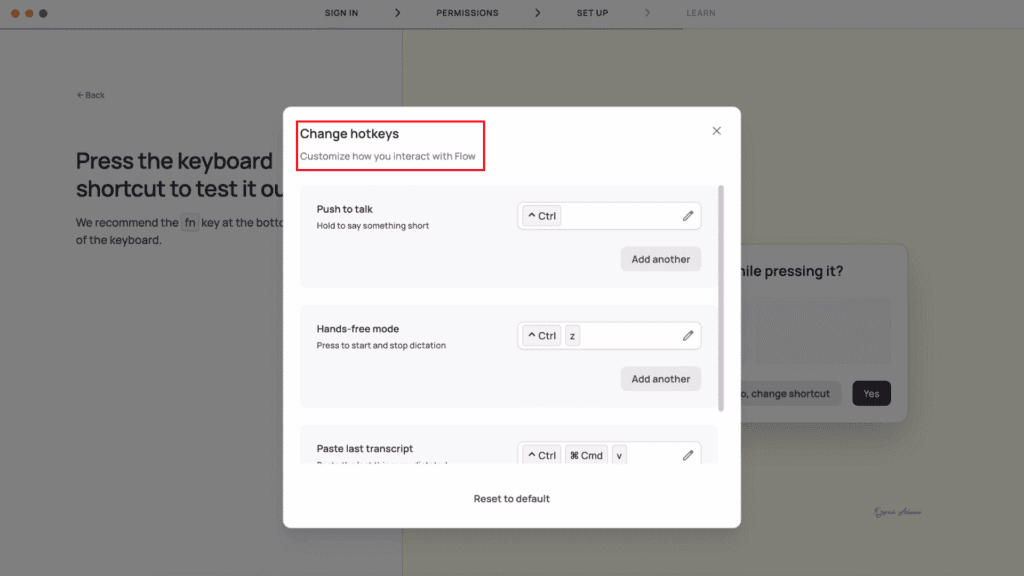The image size is (1024, 576).
Task: Go to the Learn step
Action: click(x=701, y=13)
